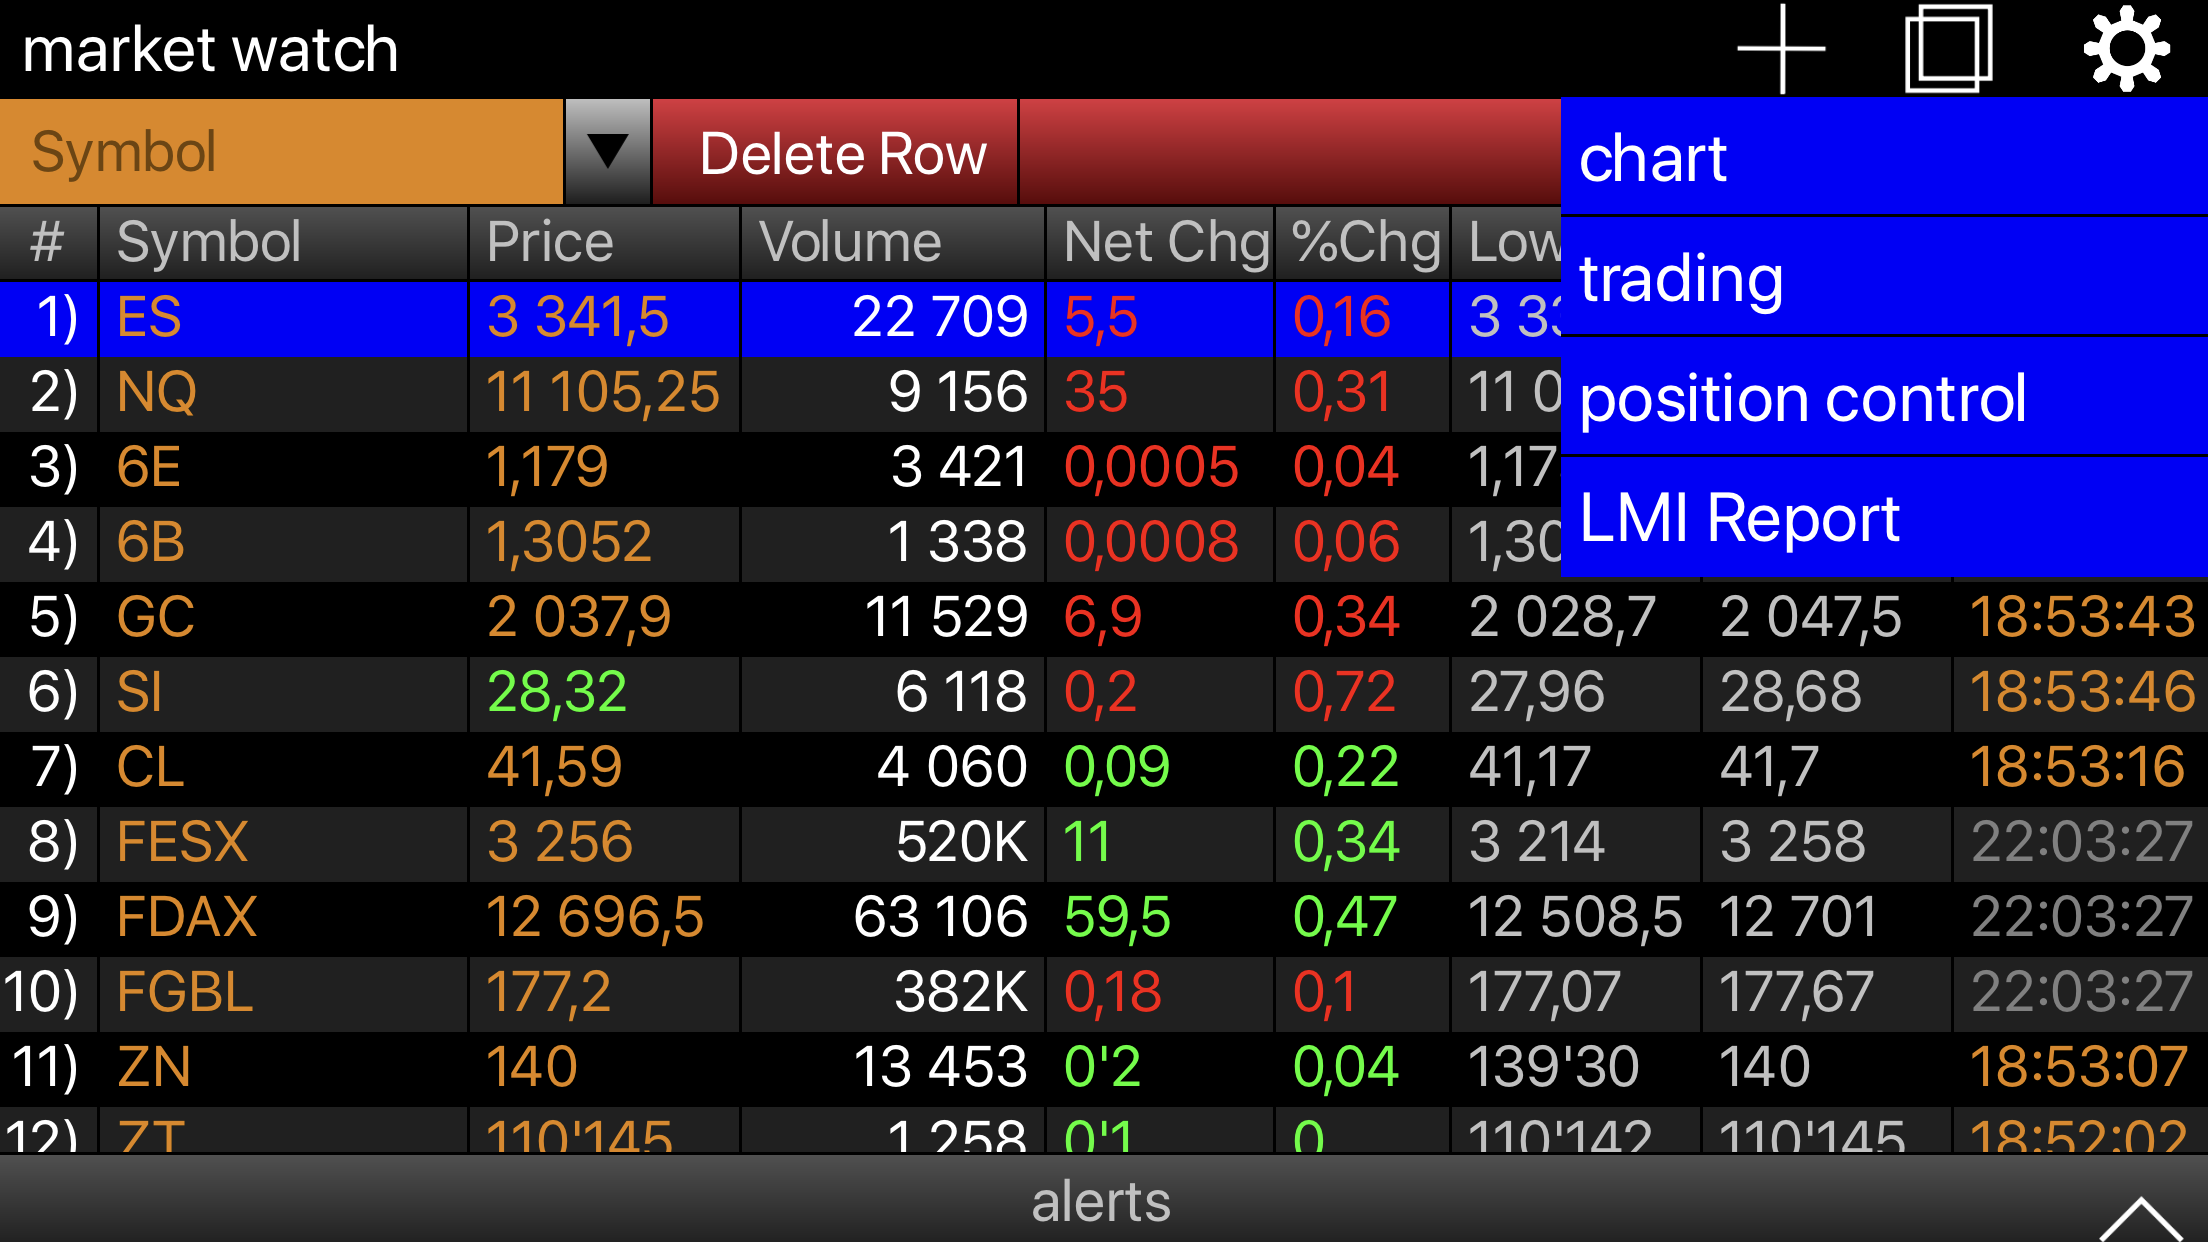
Task: Tap the Symbol input field
Action: (282, 152)
